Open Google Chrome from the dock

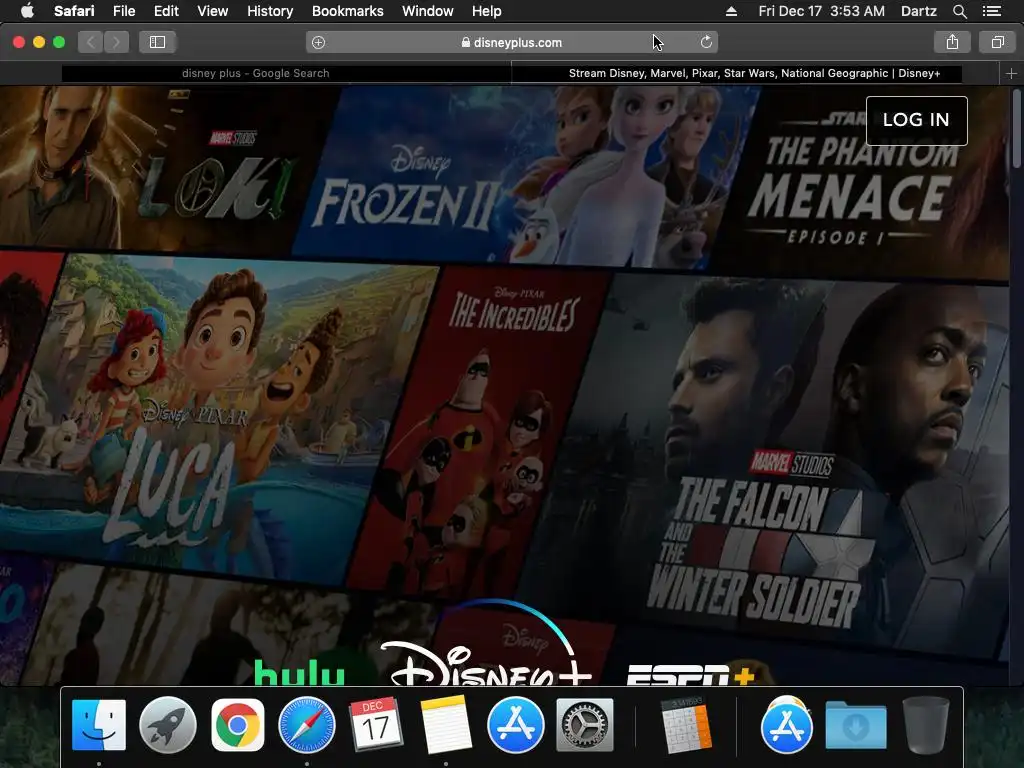click(x=238, y=725)
